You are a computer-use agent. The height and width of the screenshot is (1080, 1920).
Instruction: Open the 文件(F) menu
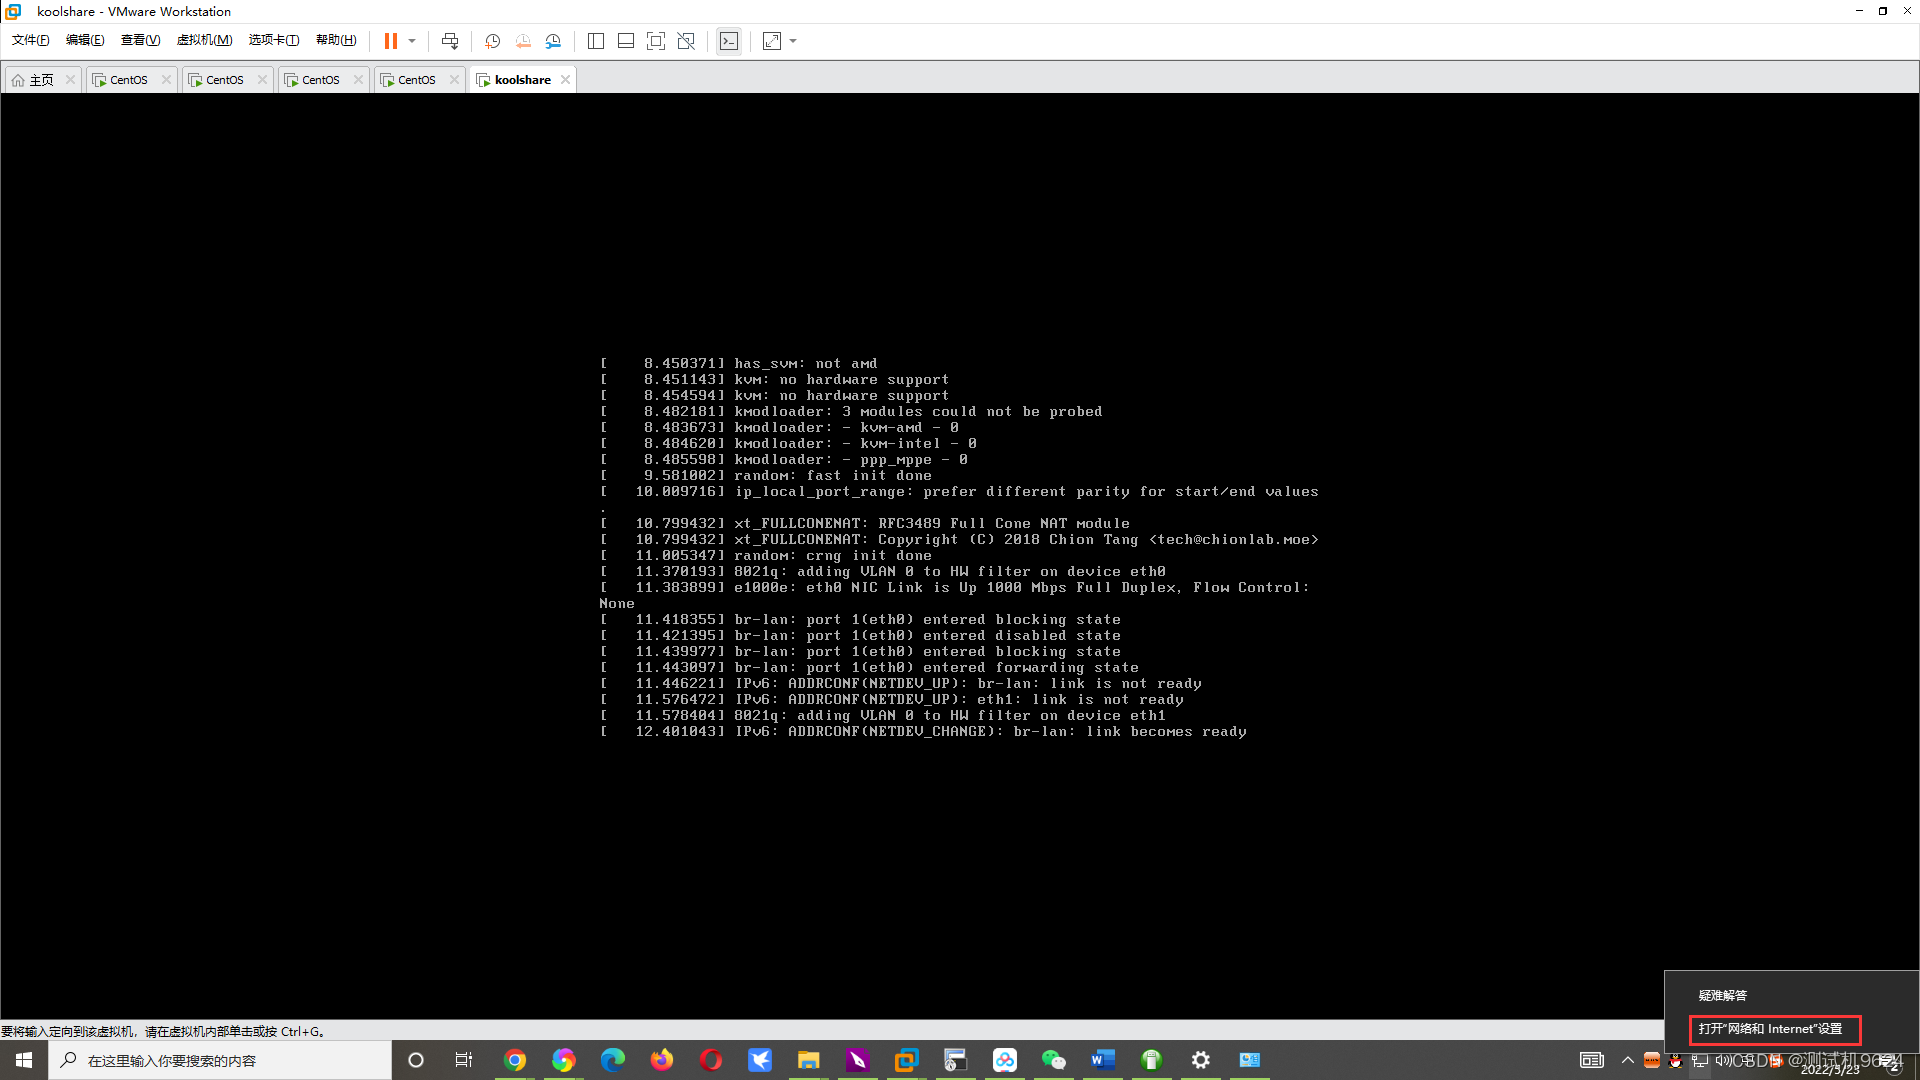click(x=30, y=40)
